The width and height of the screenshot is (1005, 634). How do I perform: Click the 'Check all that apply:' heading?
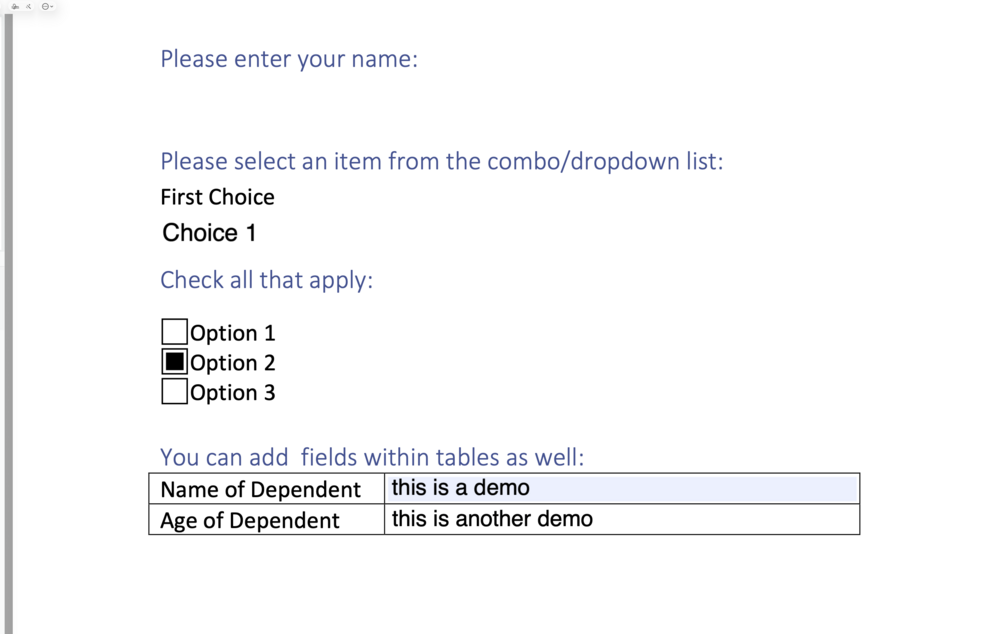coord(266,280)
